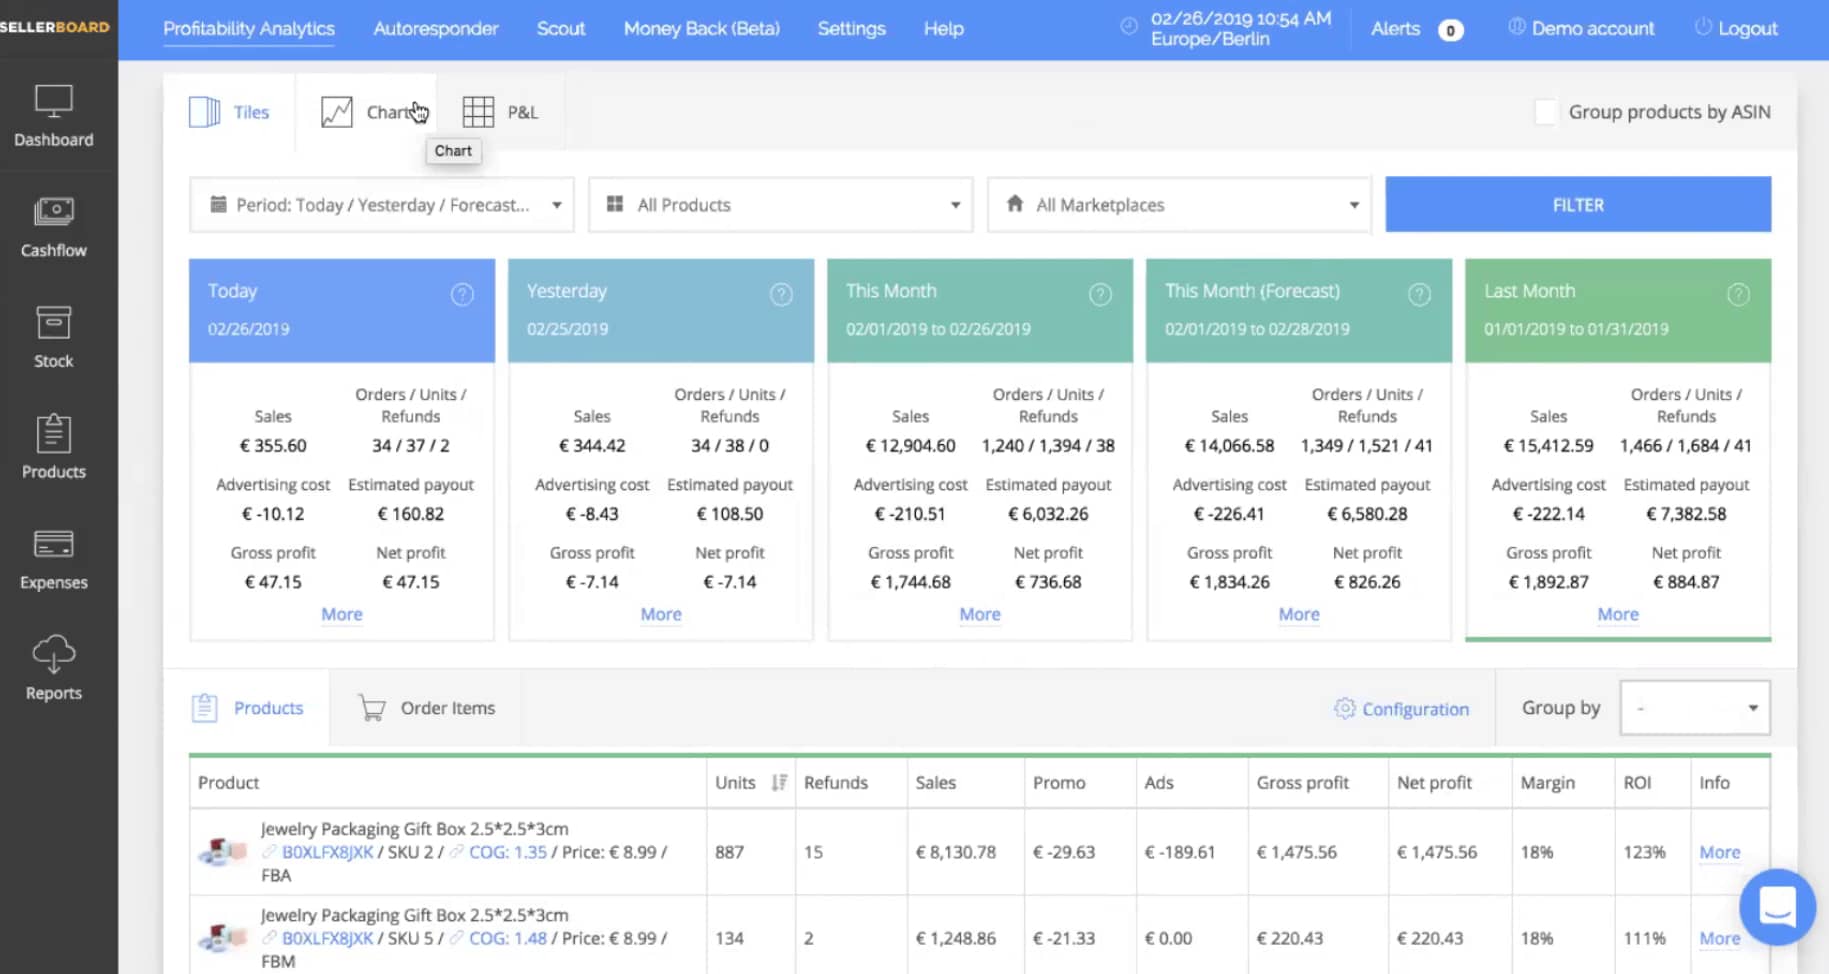Screen dimensions: 1829x974
Task: Click the product thumbnail for SKU 2
Action: 222,852
